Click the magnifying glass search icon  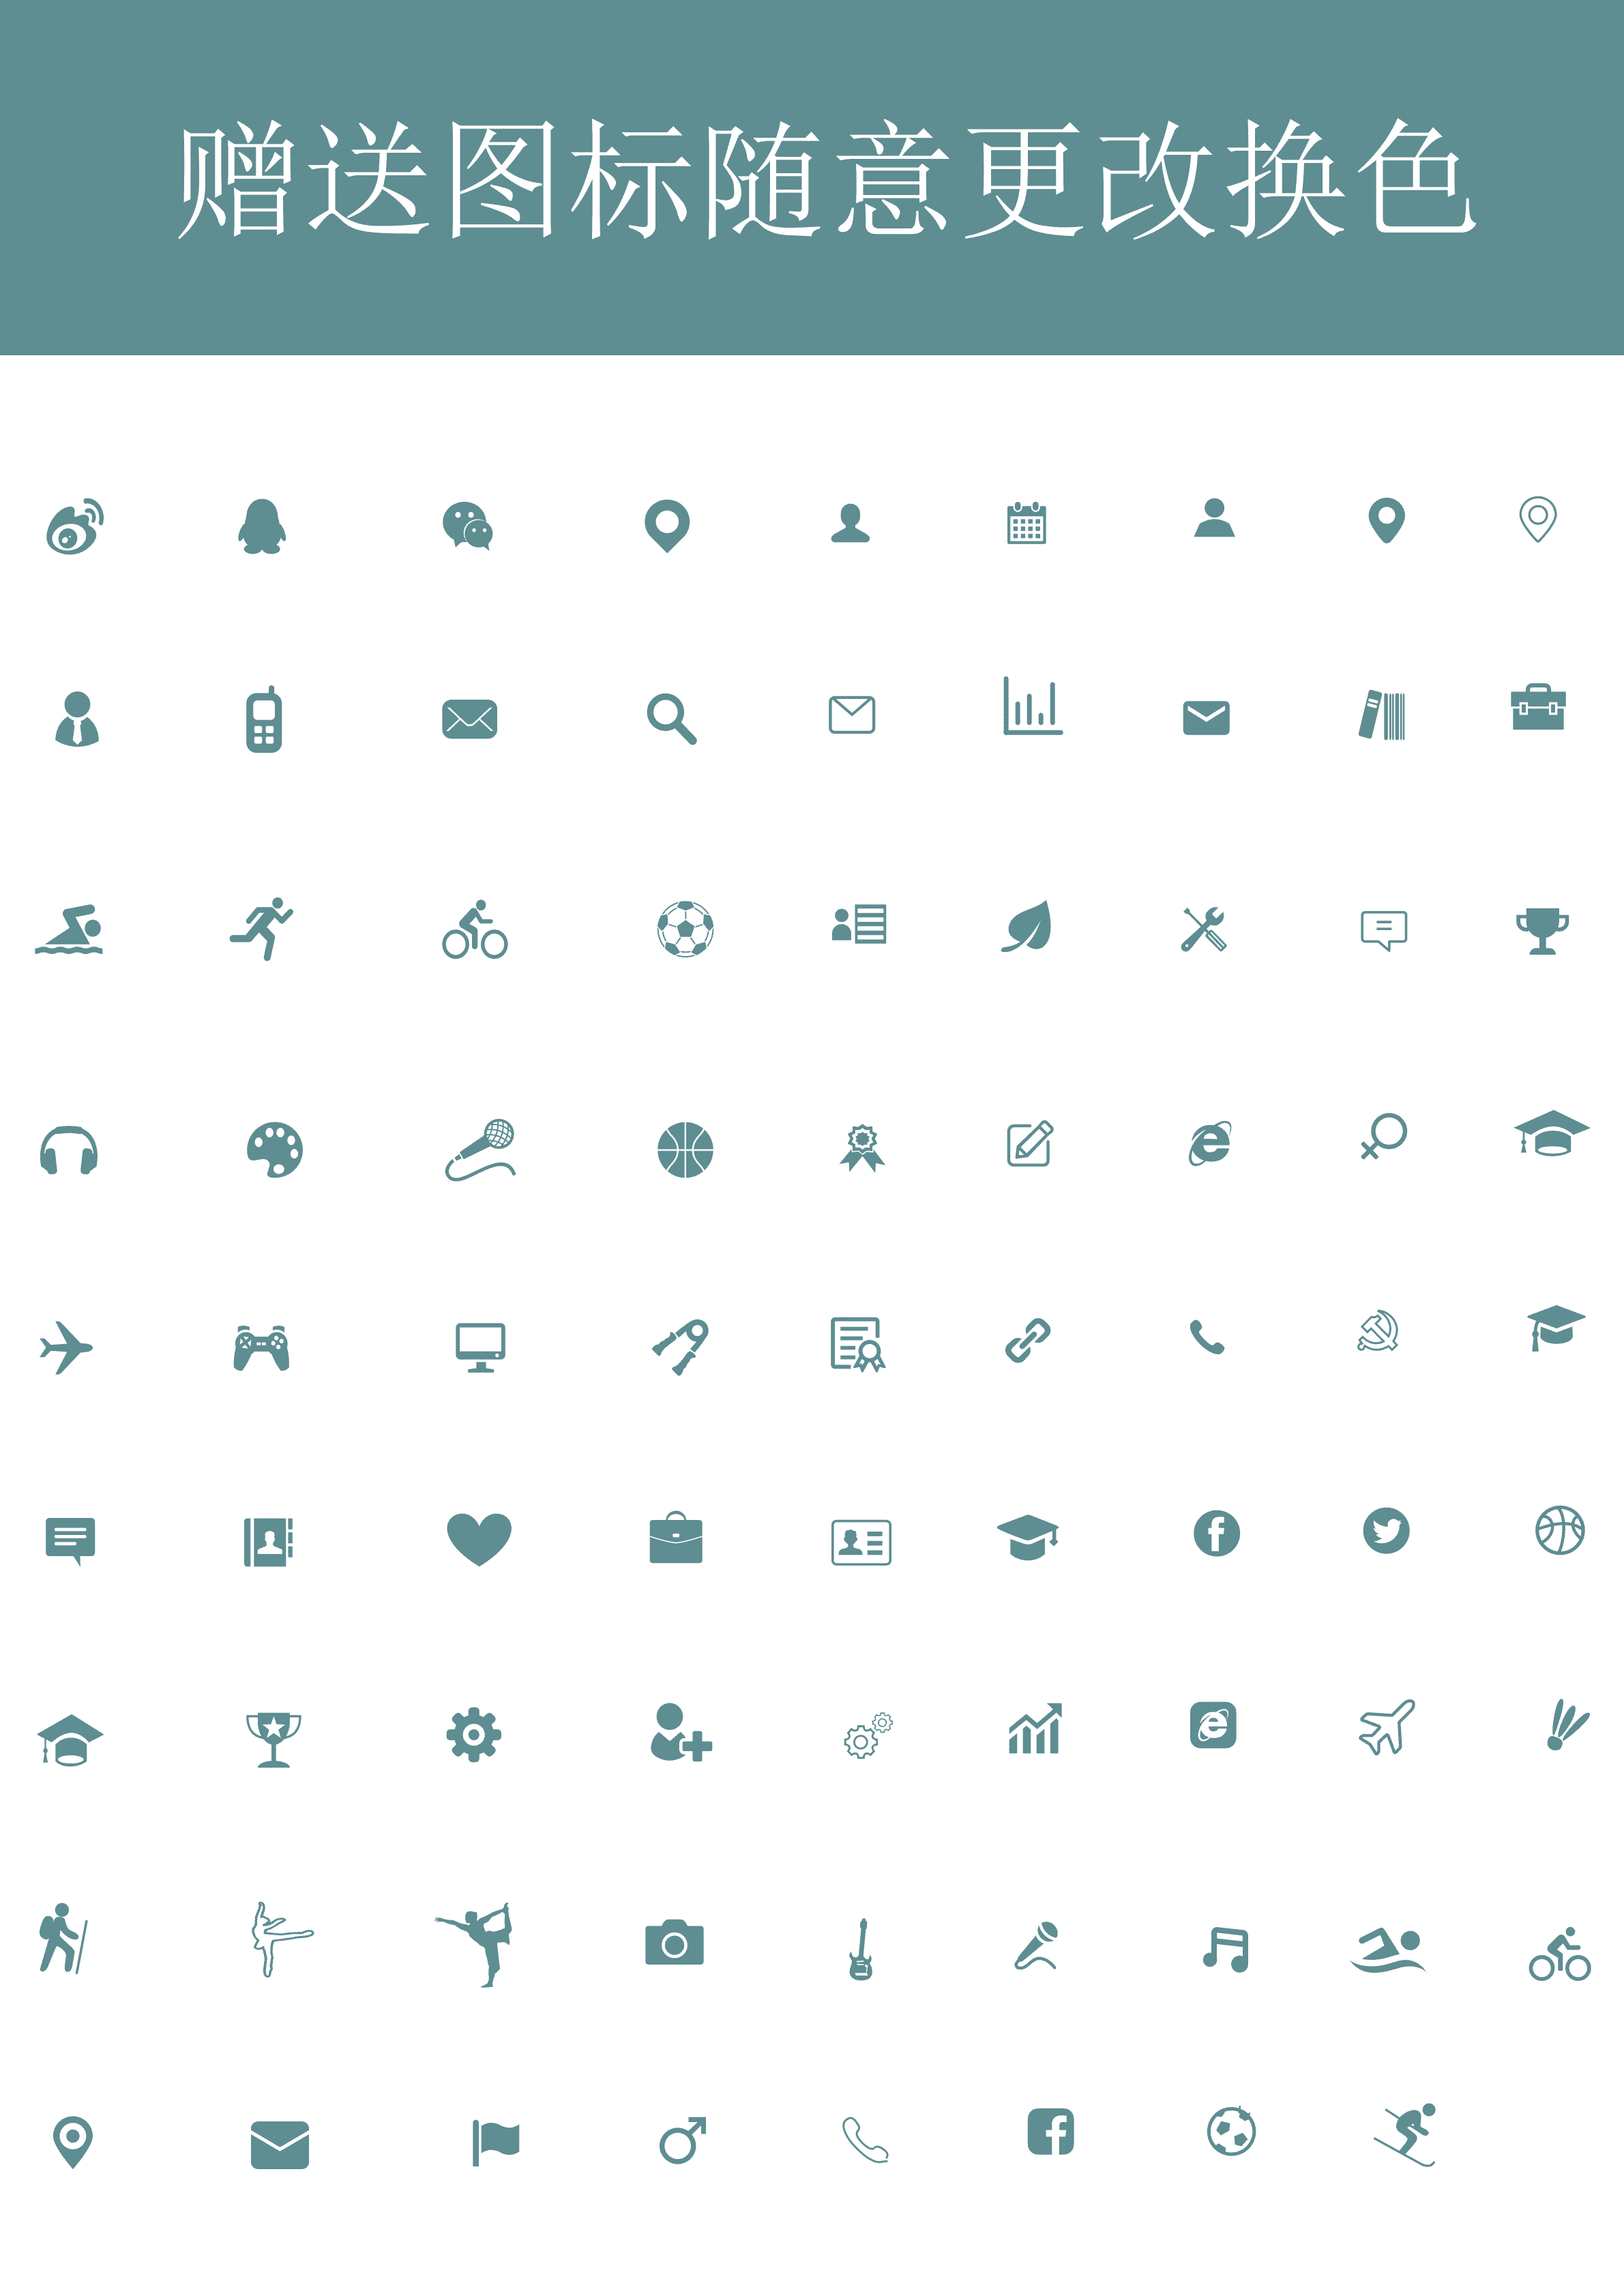tap(671, 718)
